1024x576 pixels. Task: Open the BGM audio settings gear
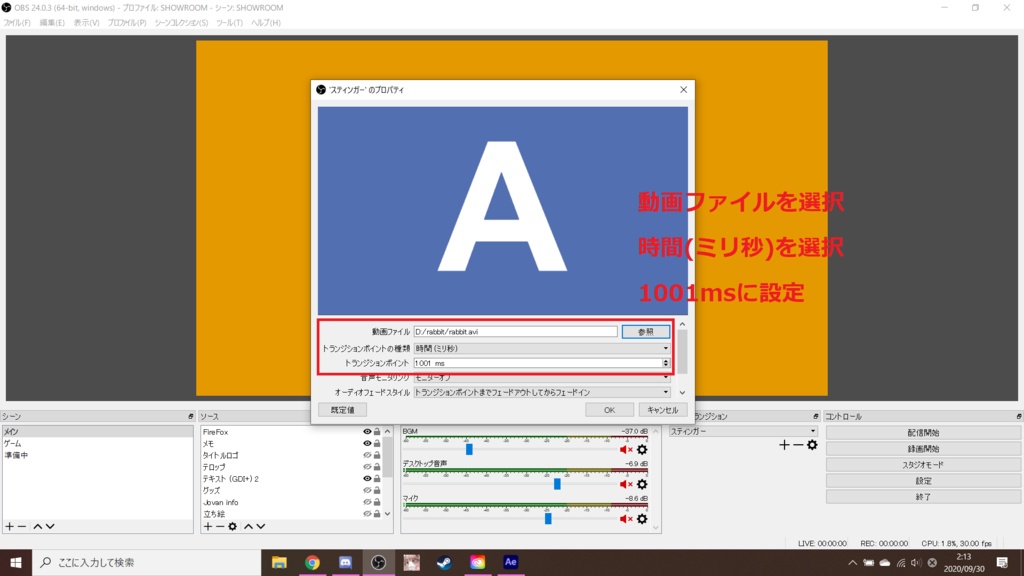(642, 450)
